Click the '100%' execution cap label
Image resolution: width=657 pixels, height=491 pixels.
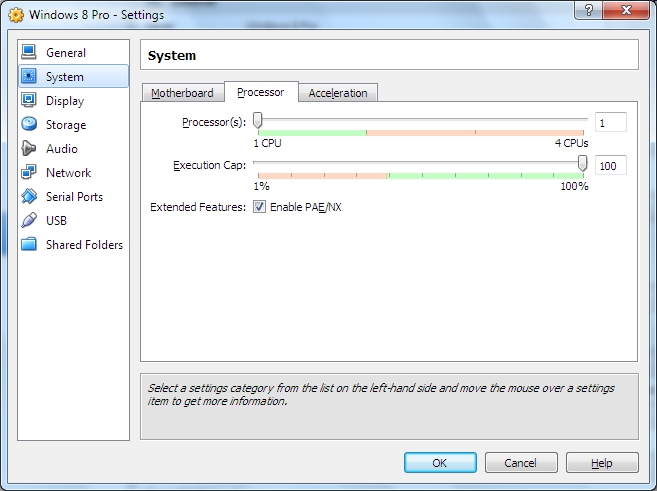click(574, 186)
